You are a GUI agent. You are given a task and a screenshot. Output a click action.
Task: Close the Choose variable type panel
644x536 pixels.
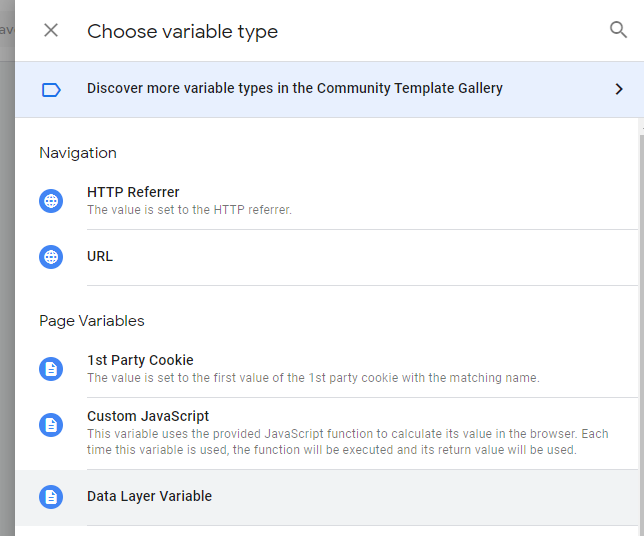(51, 30)
